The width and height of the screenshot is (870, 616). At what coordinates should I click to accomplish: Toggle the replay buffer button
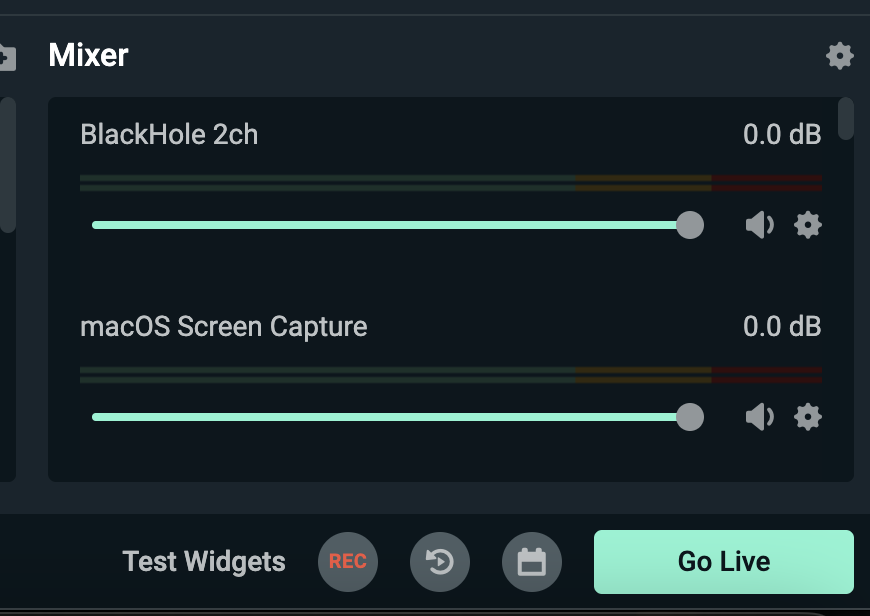tap(440, 562)
